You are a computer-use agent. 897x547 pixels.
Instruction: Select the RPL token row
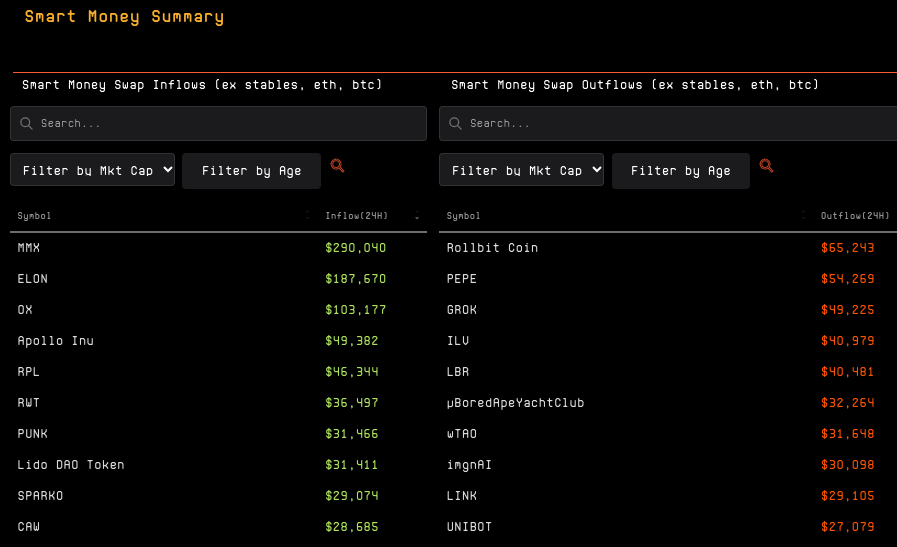pos(219,371)
